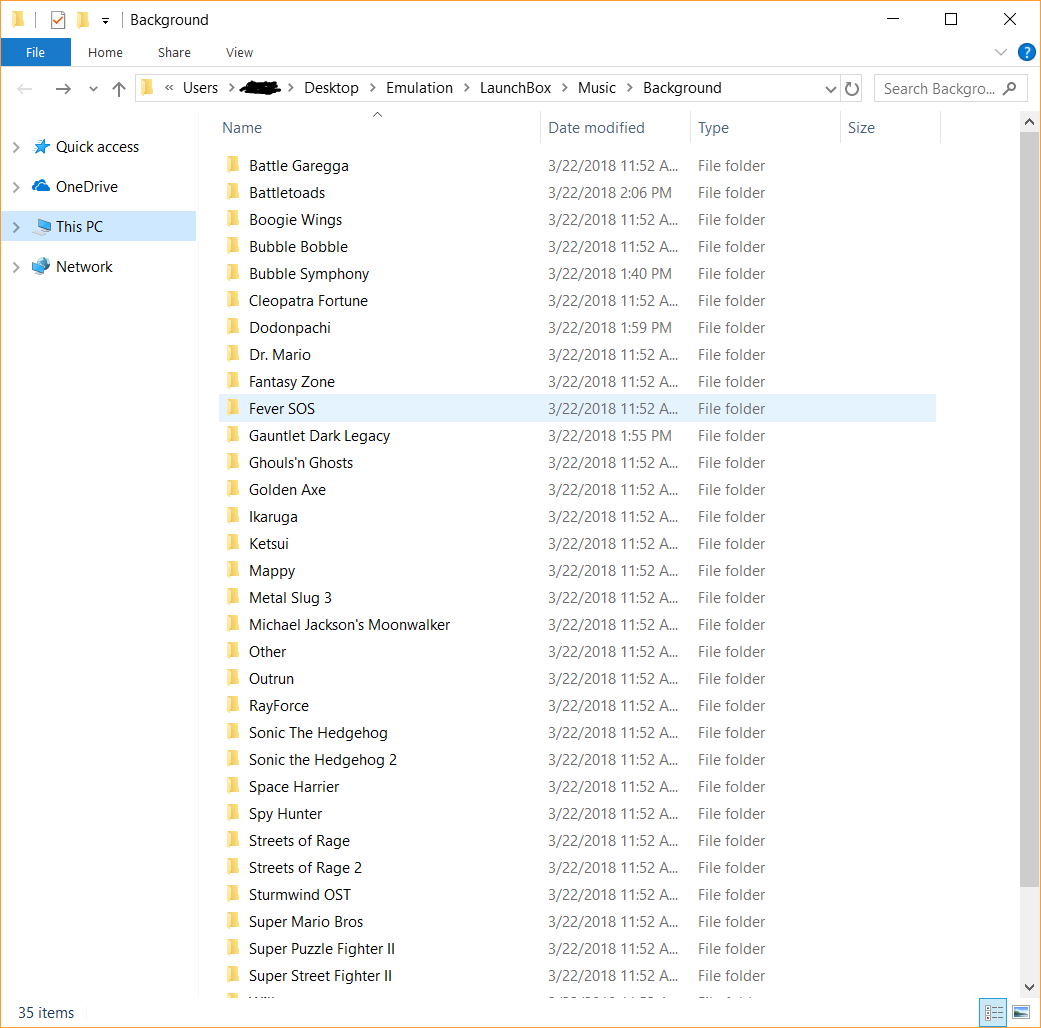Click LaunchBox in the address breadcrumb
Viewport: 1041px width, 1028px height.
click(x=515, y=88)
